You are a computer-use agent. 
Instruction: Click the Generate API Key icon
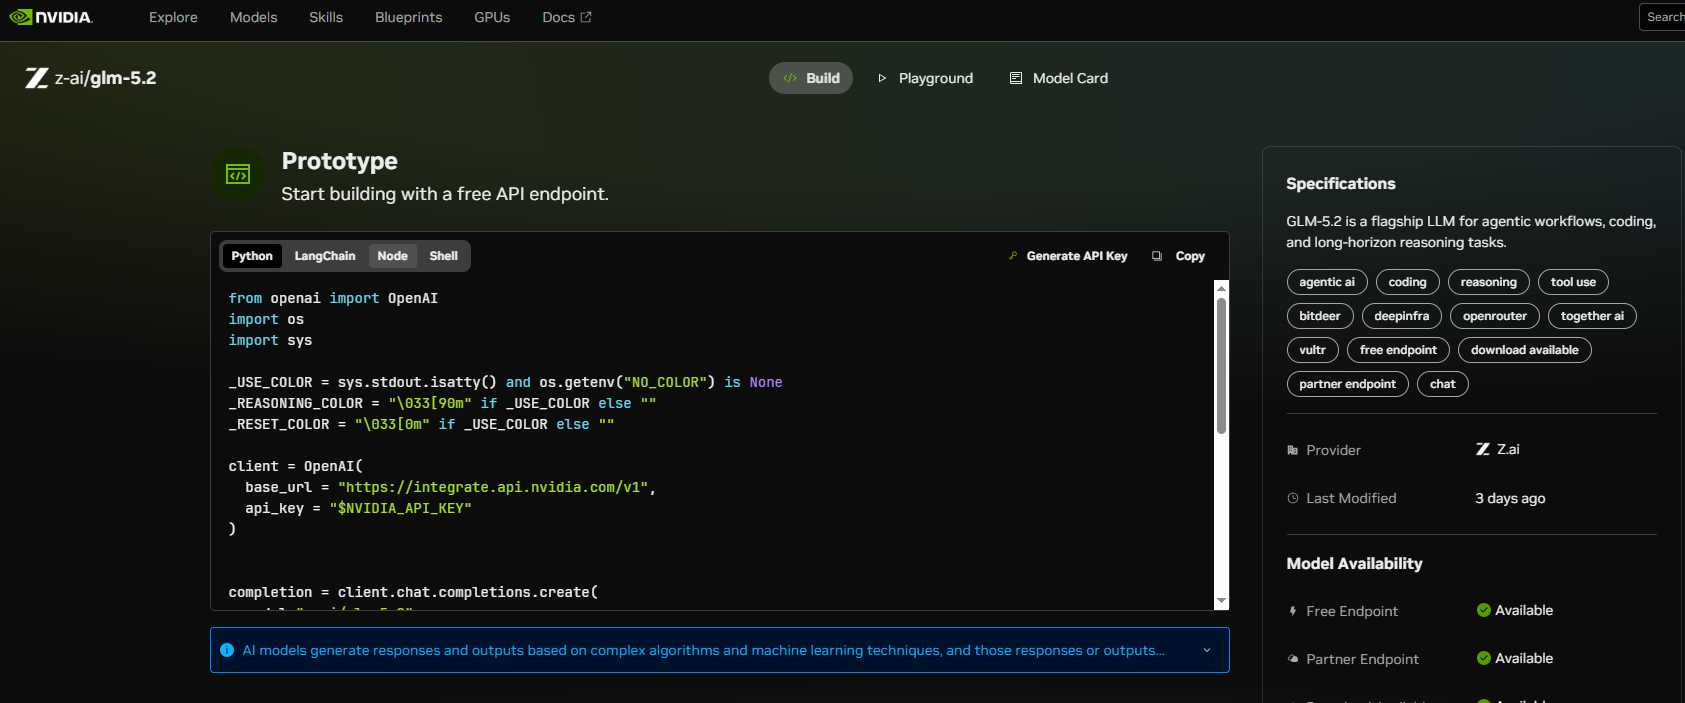click(1013, 256)
